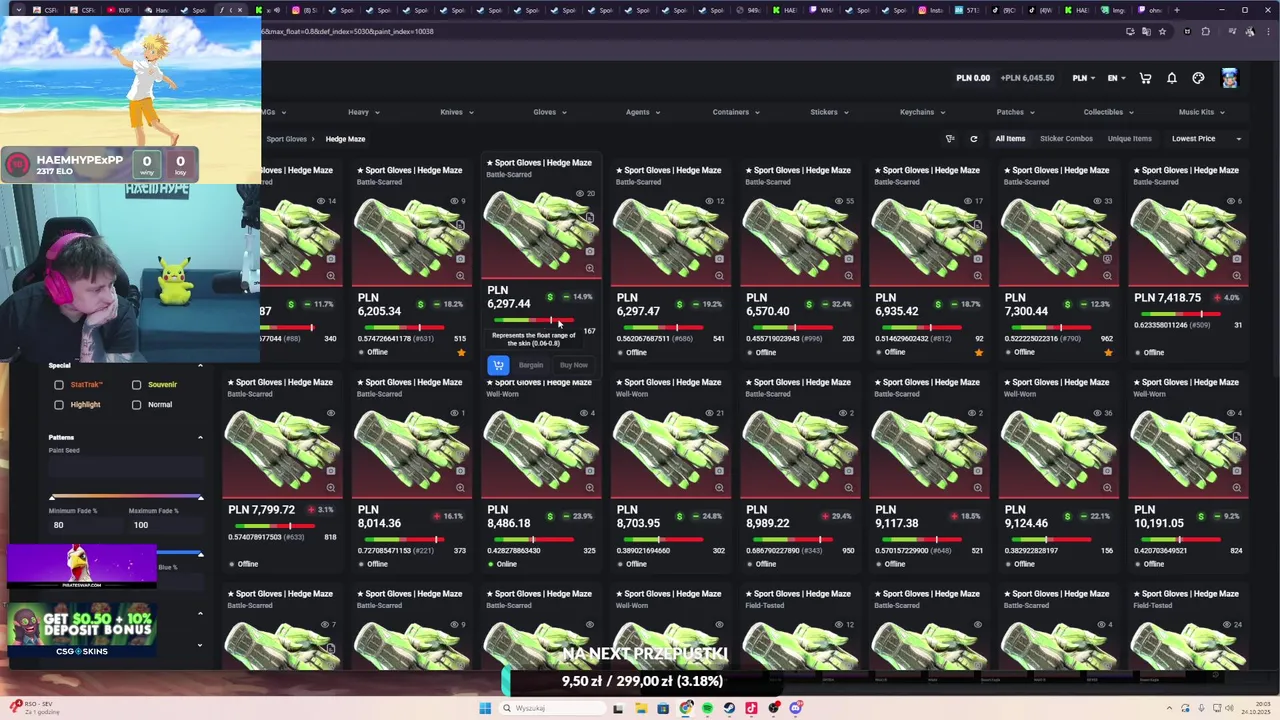Open the notifications bell
The width and height of the screenshot is (1280, 720).
point(1172,78)
